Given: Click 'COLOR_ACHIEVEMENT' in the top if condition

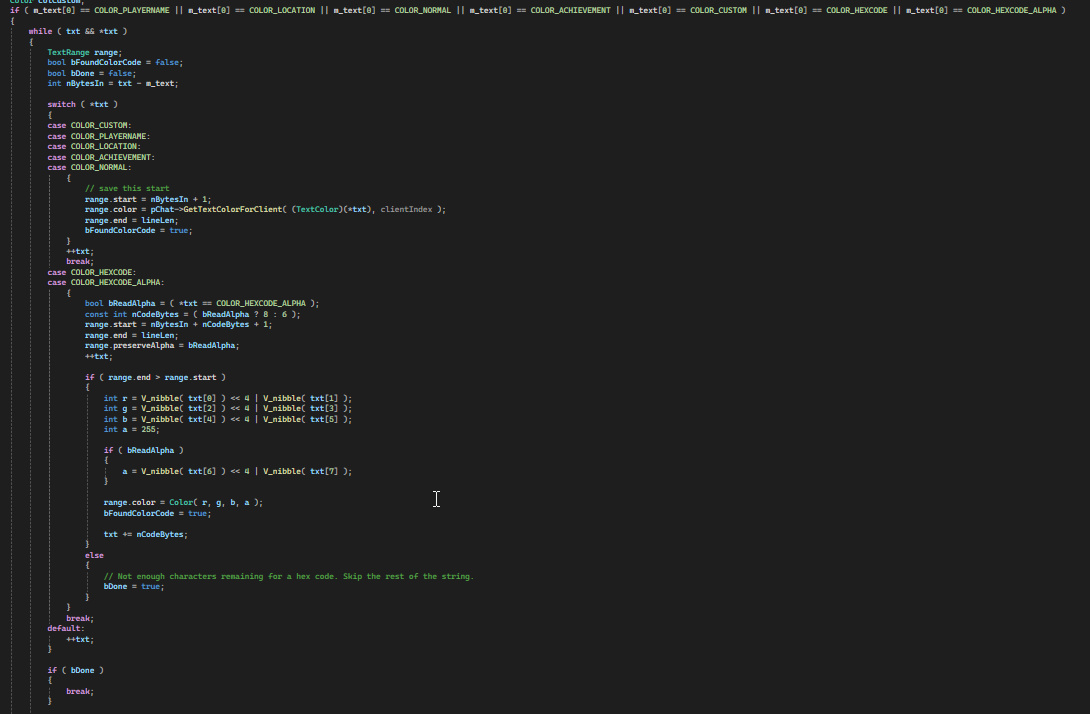Looking at the screenshot, I should tap(571, 10).
